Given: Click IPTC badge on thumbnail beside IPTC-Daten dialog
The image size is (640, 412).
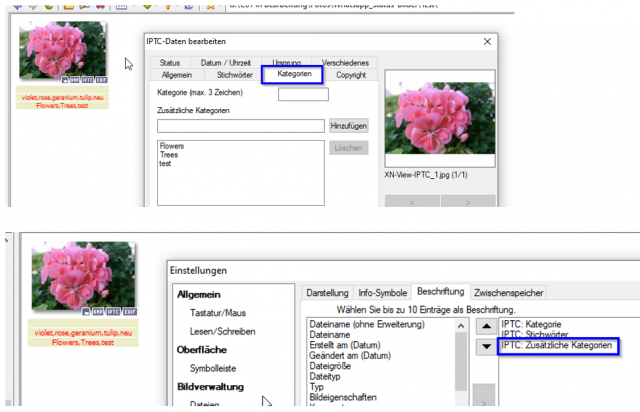Looking at the screenshot, I should pyautogui.click(x=87, y=80).
